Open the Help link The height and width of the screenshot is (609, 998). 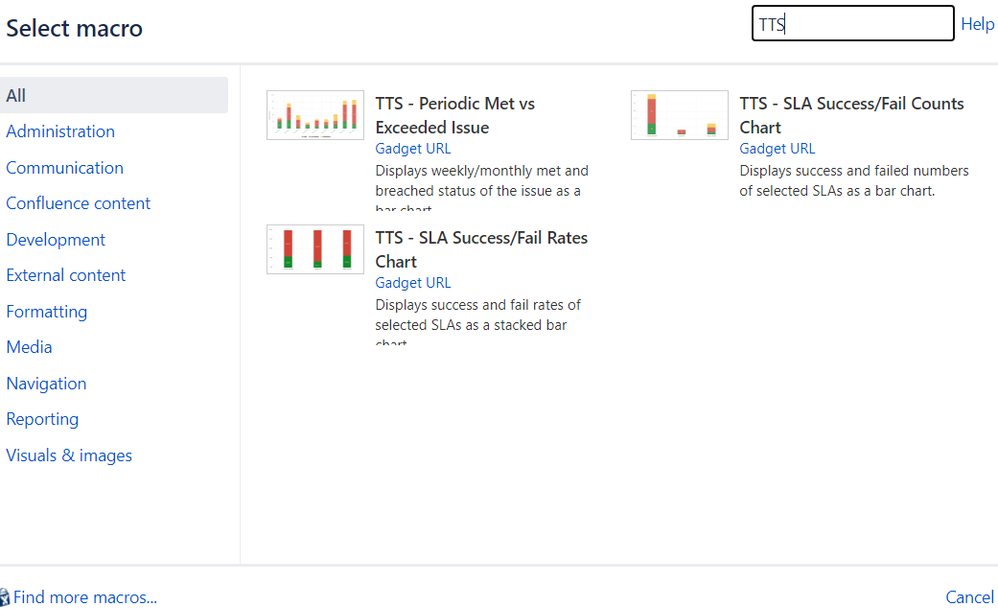tap(977, 24)
